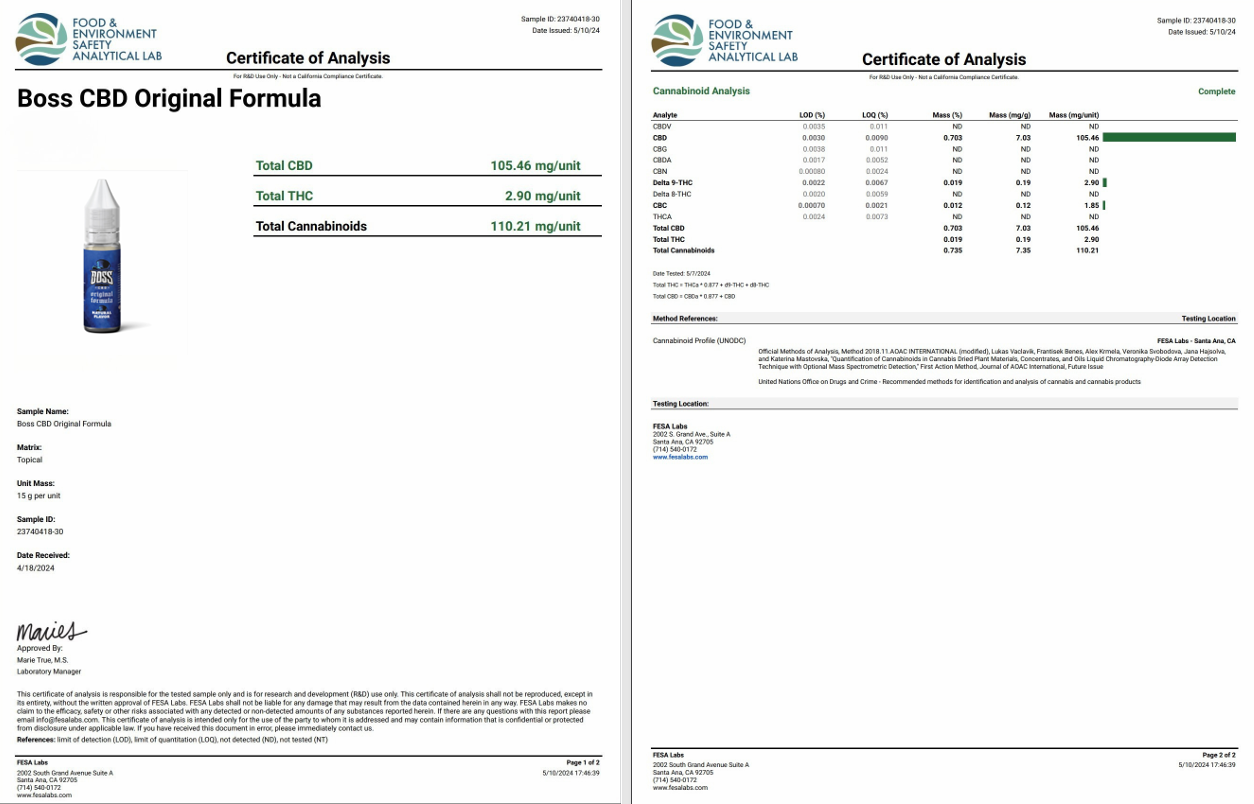Click the lab logo on page two
Viewport: 1254px width, 804px height.
(x=724, y=39)
